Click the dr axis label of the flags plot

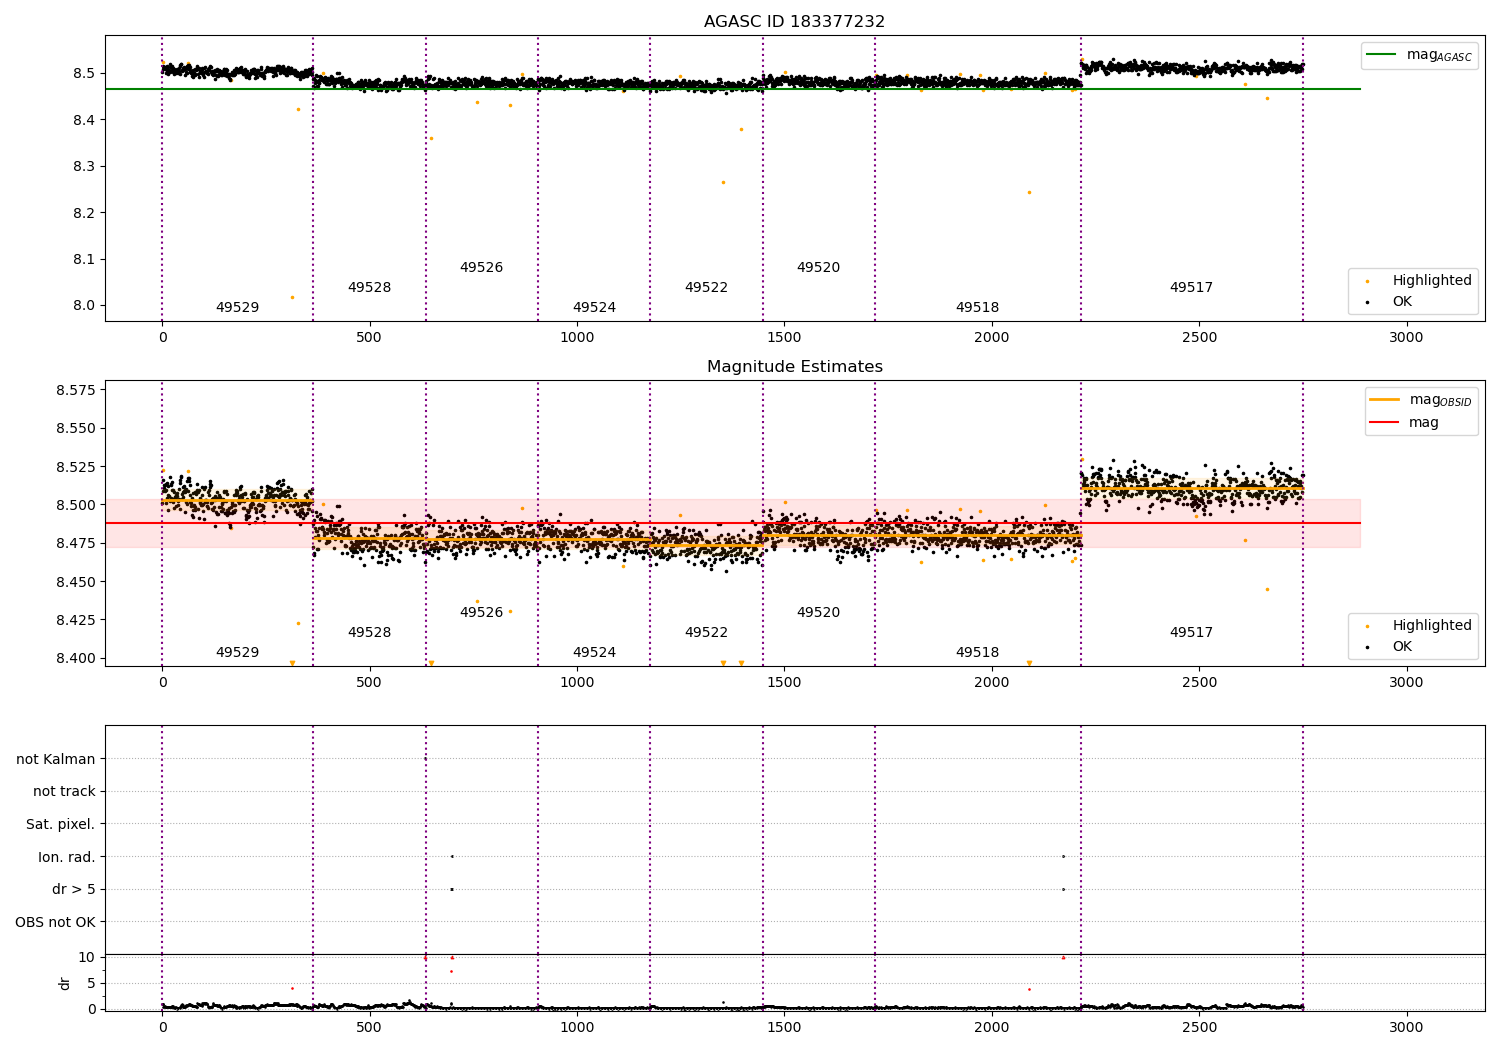point(65,983)
